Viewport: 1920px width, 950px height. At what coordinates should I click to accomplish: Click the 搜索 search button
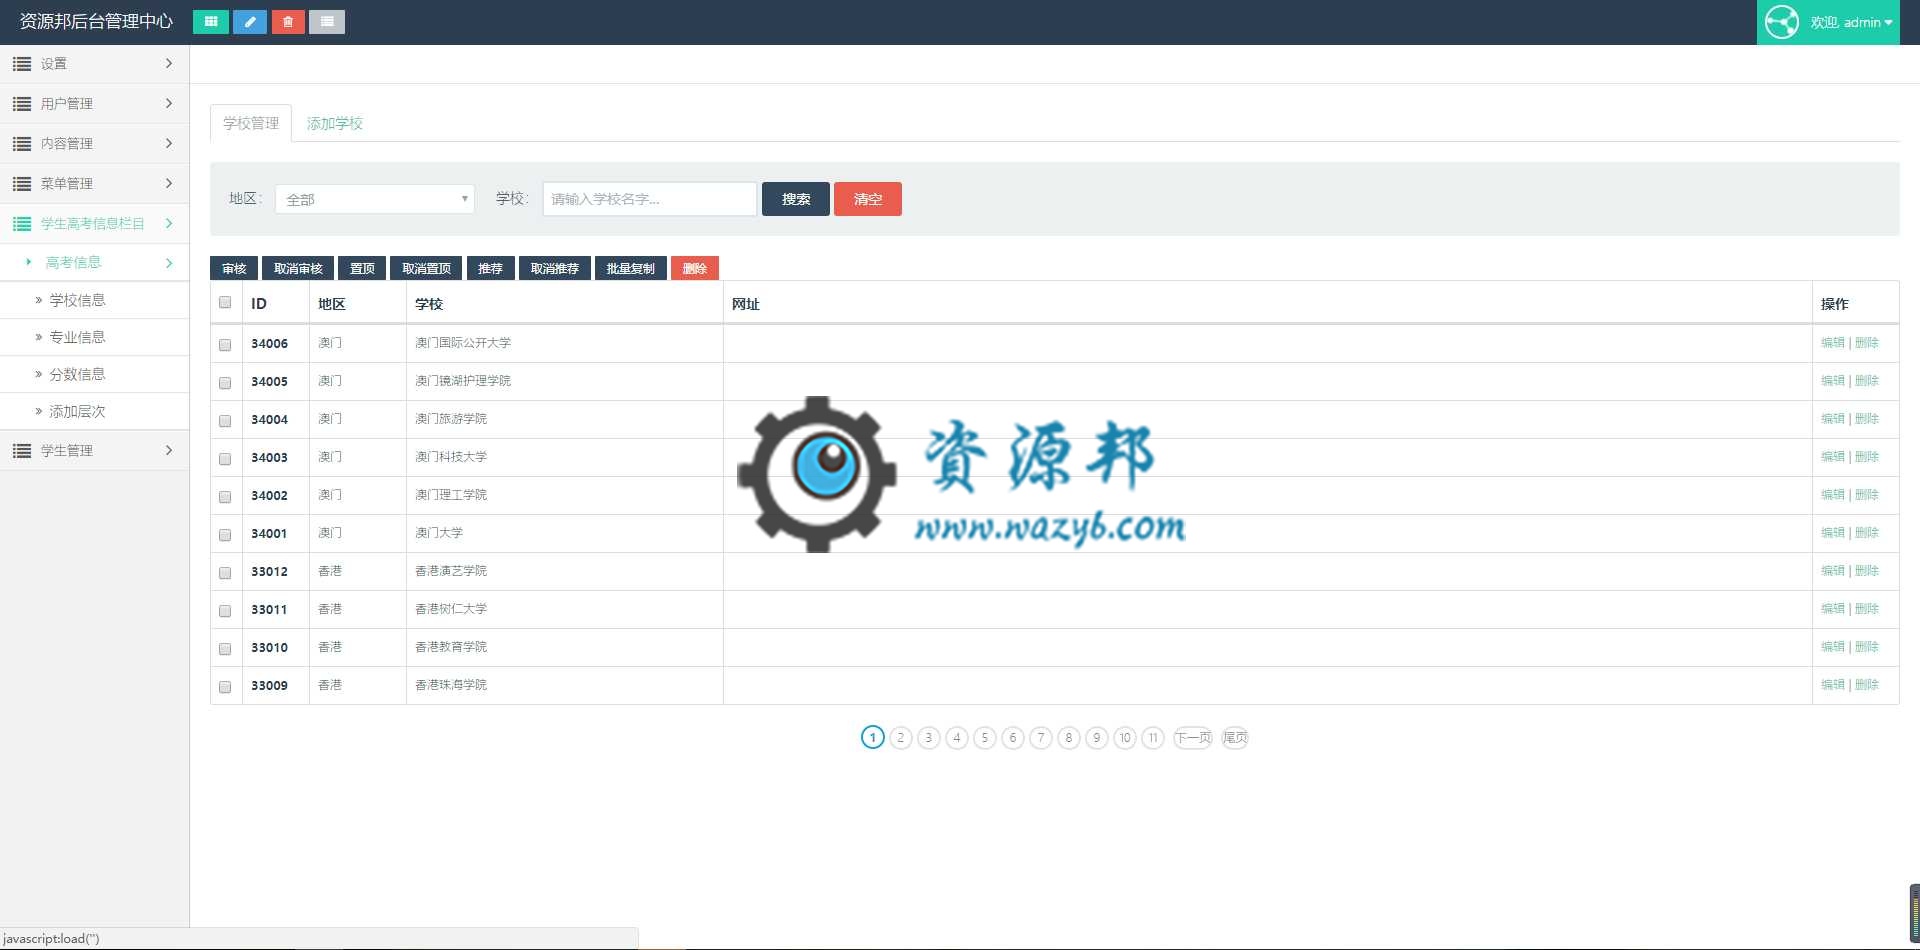(796, 199)
